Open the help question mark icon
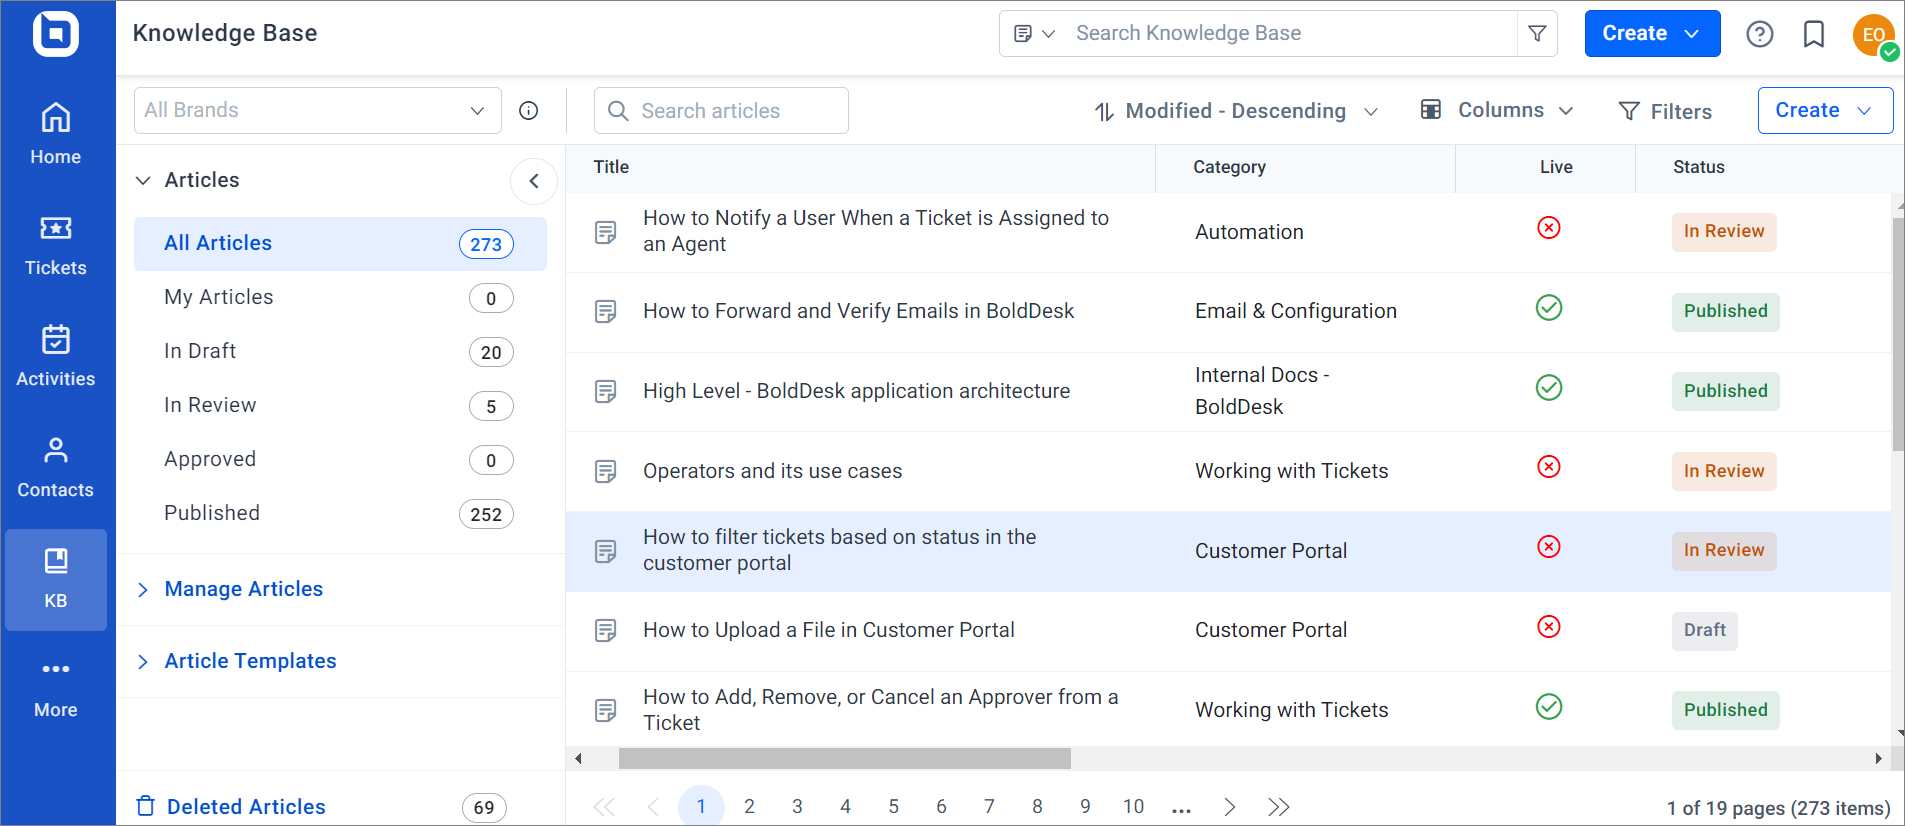This screenshot has width=1905, height=826. click(1759, 34)
